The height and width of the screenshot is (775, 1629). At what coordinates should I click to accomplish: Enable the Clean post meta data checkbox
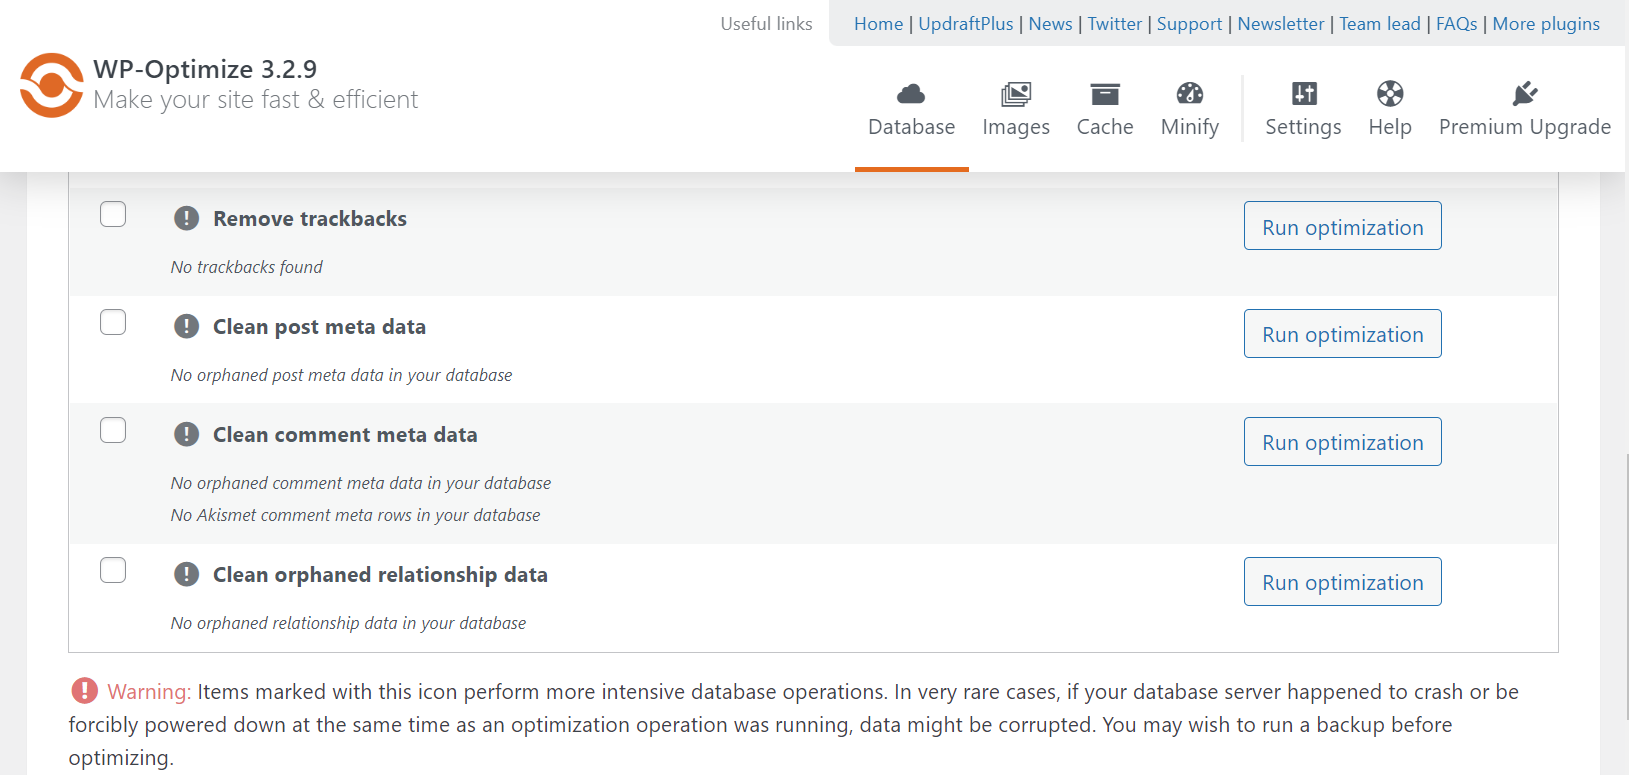113,323
